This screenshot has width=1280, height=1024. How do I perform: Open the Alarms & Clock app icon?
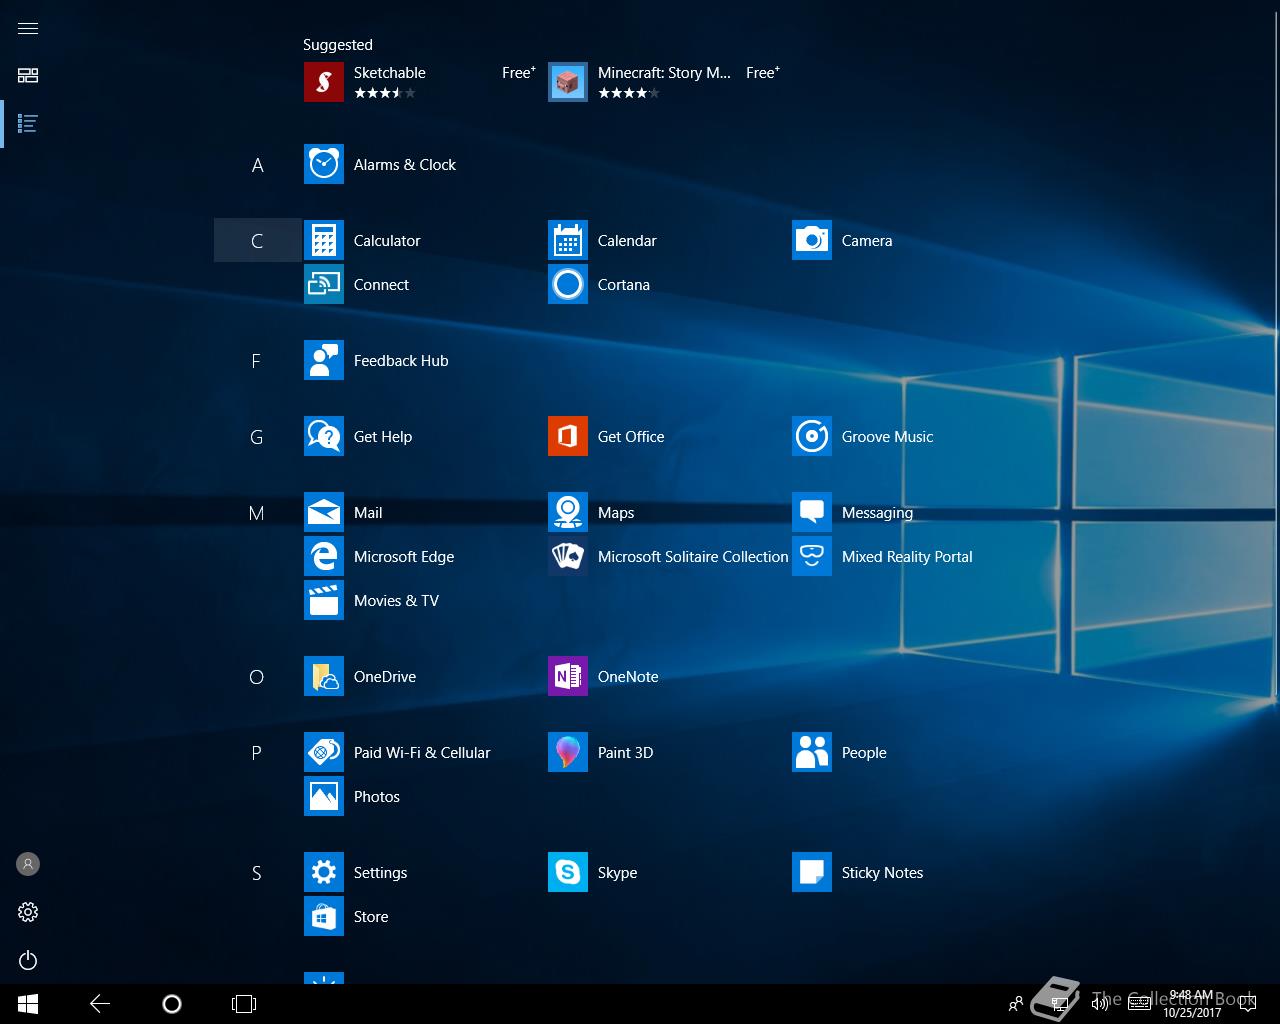(x=324, y=164)
